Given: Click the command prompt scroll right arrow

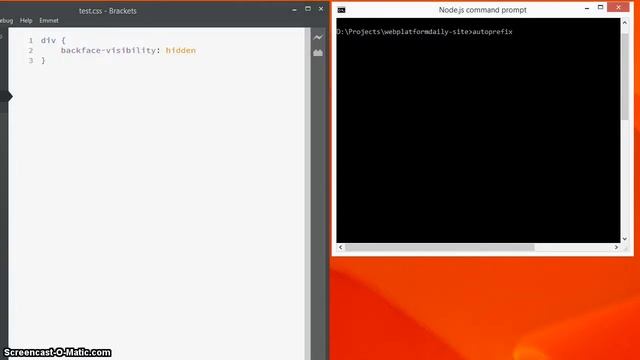Looking at the screenshot, I should pyautogui.click(x=616, y=247).
